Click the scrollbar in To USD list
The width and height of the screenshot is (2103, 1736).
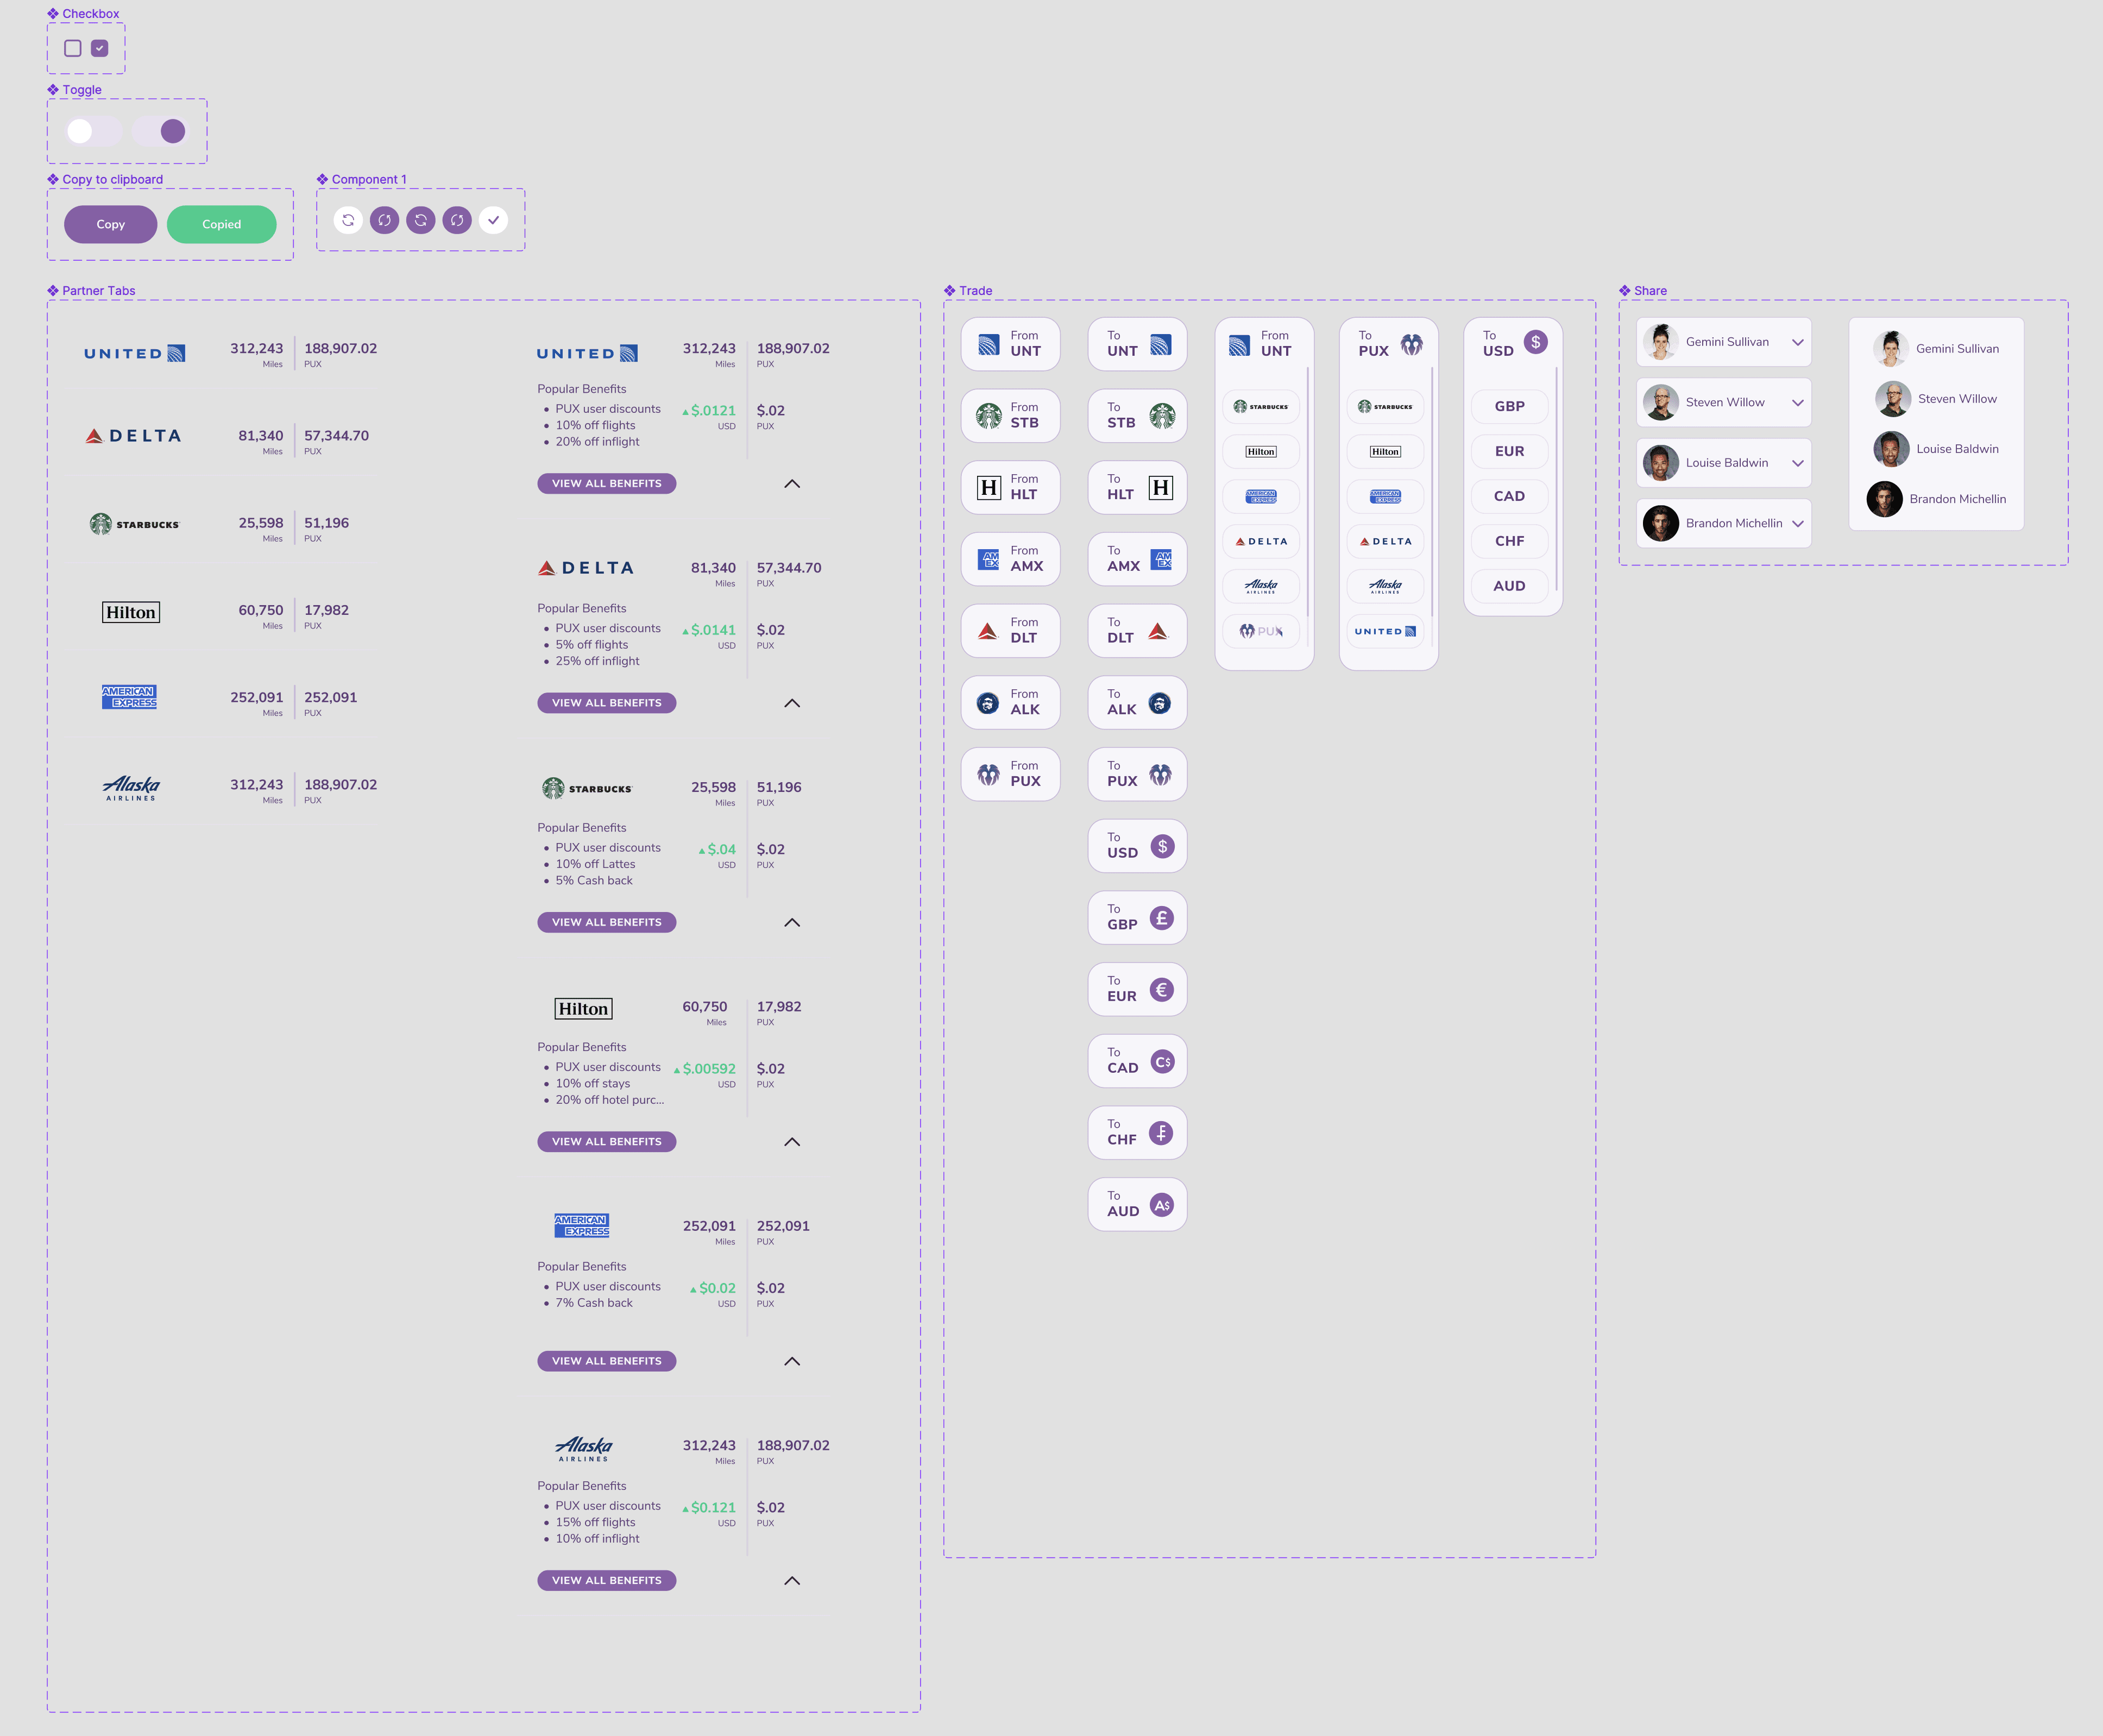(x=1556, y=480)
